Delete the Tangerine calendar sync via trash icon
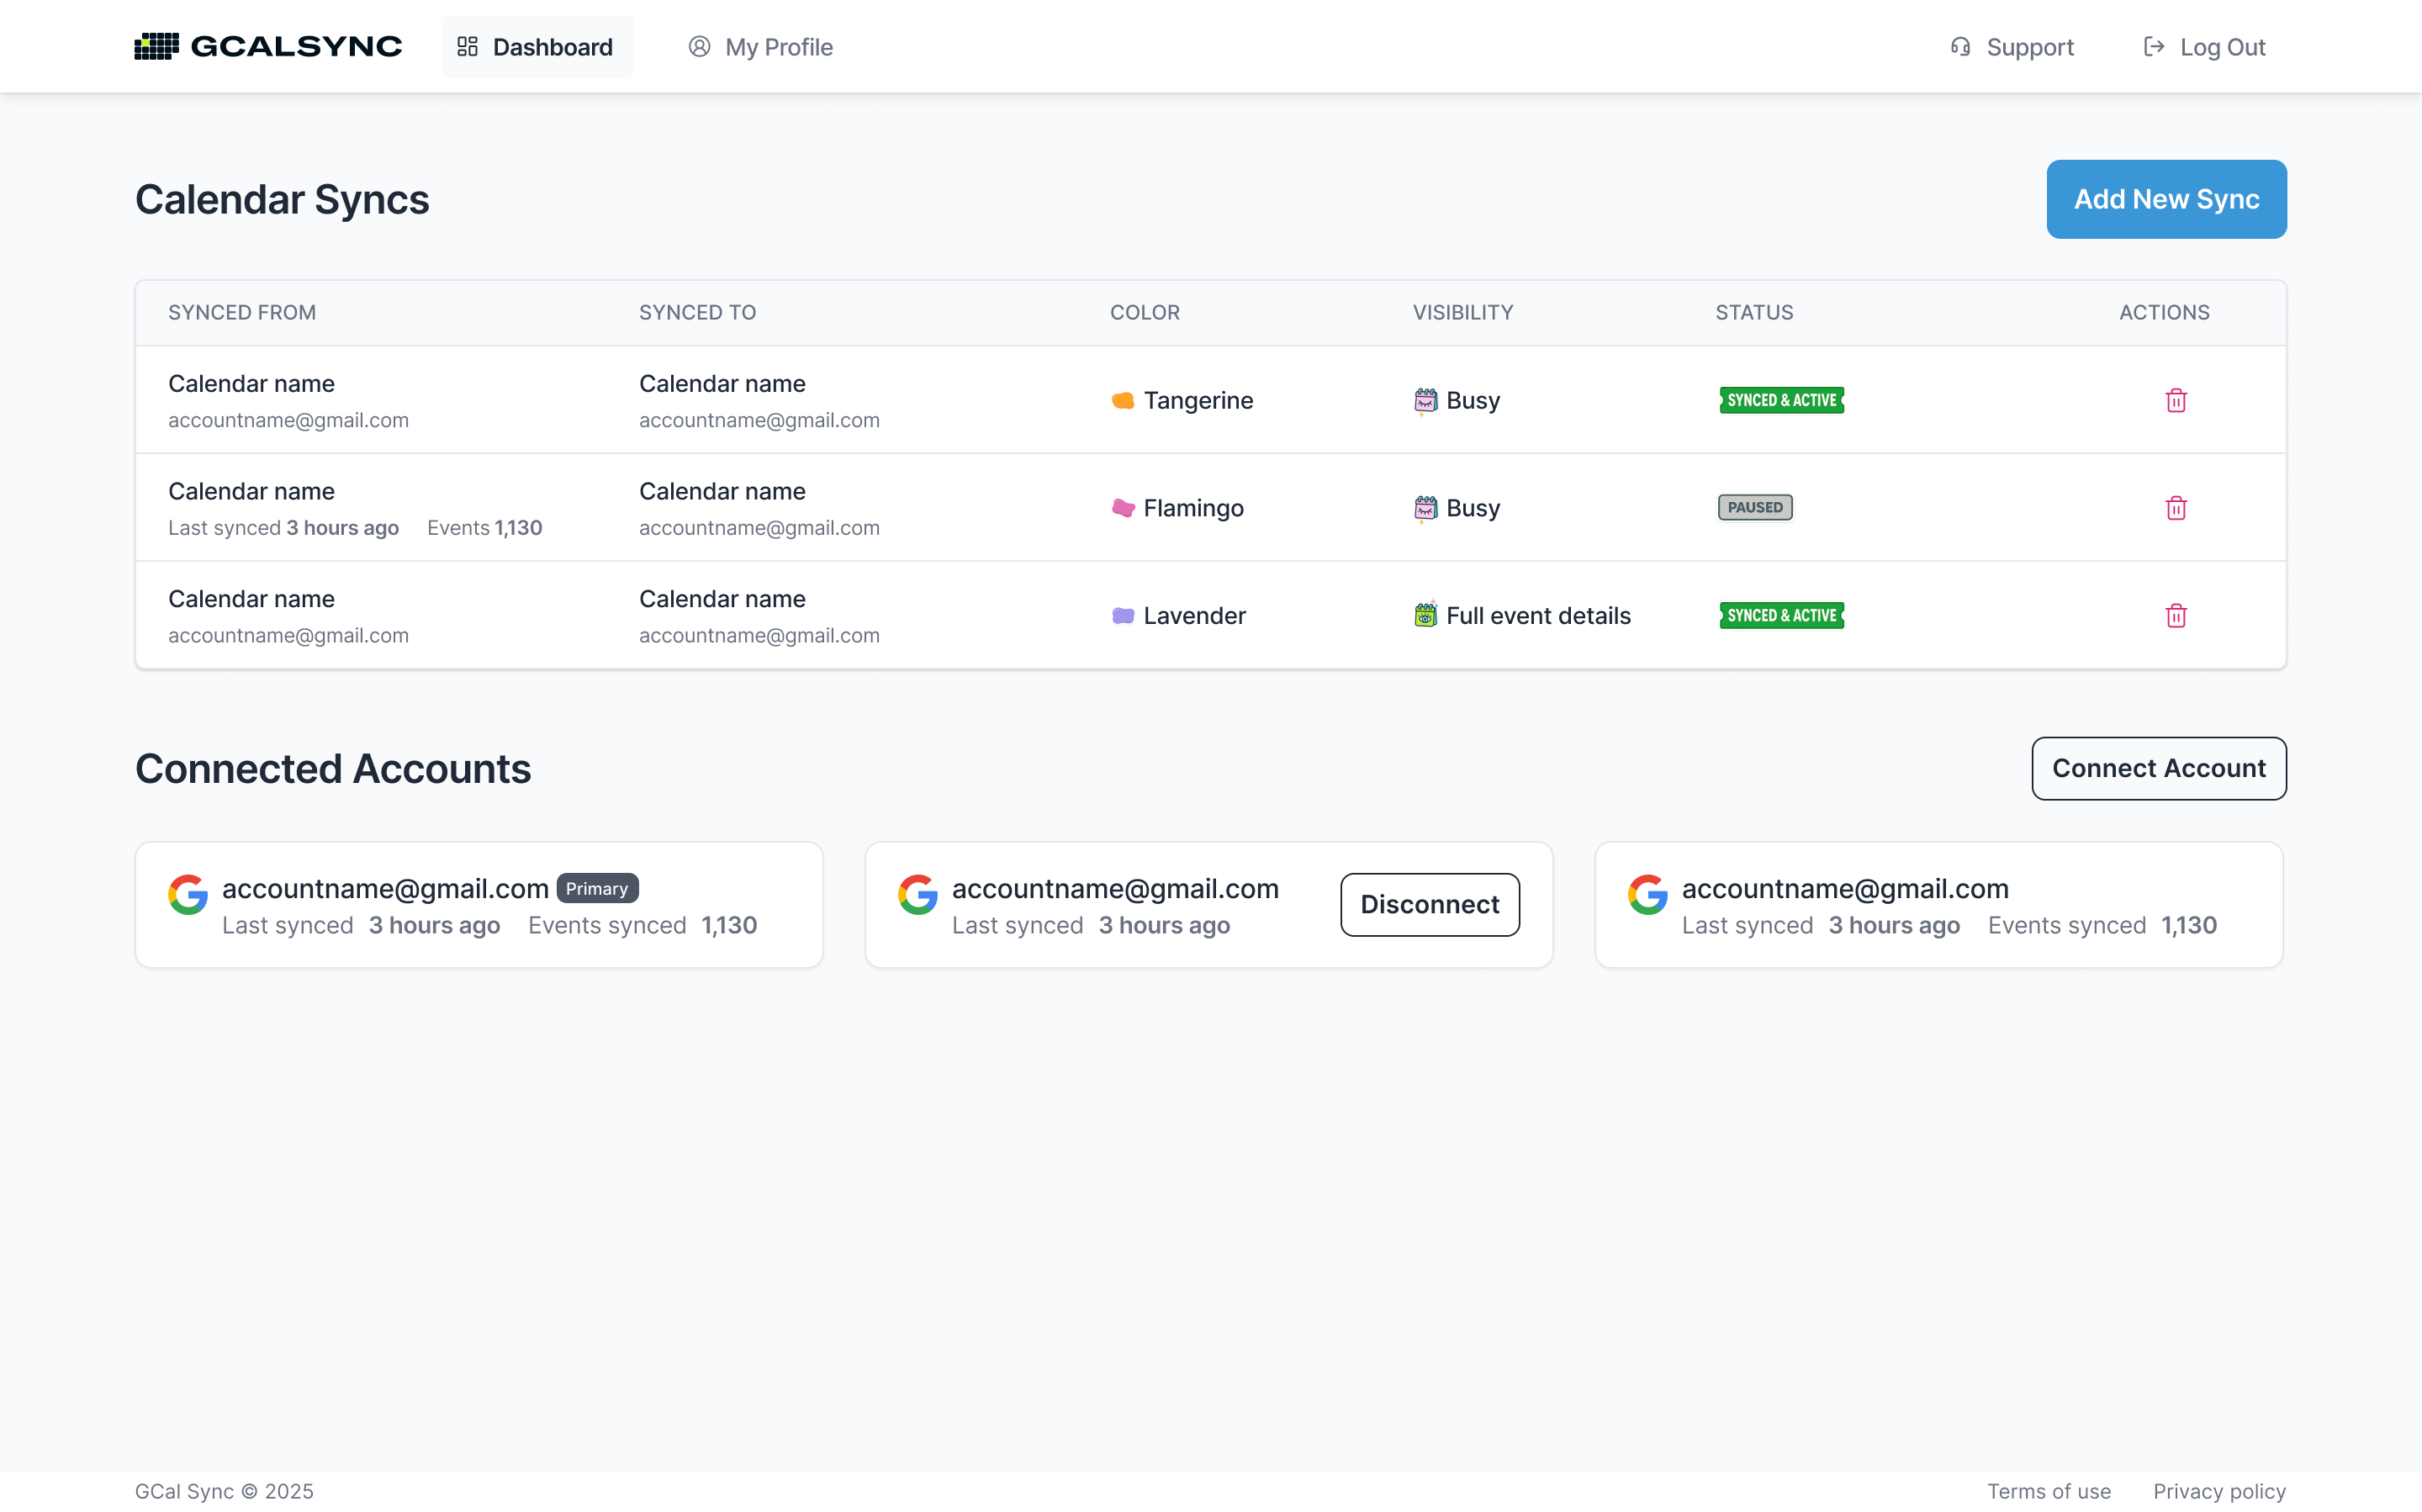 tap(2176, 400)
